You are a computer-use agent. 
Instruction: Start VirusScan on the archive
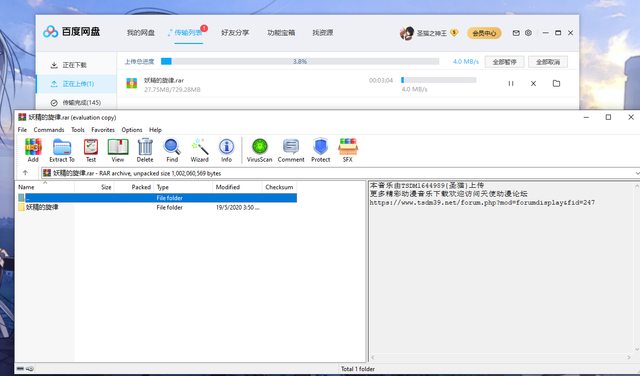(x=260, y=150)
